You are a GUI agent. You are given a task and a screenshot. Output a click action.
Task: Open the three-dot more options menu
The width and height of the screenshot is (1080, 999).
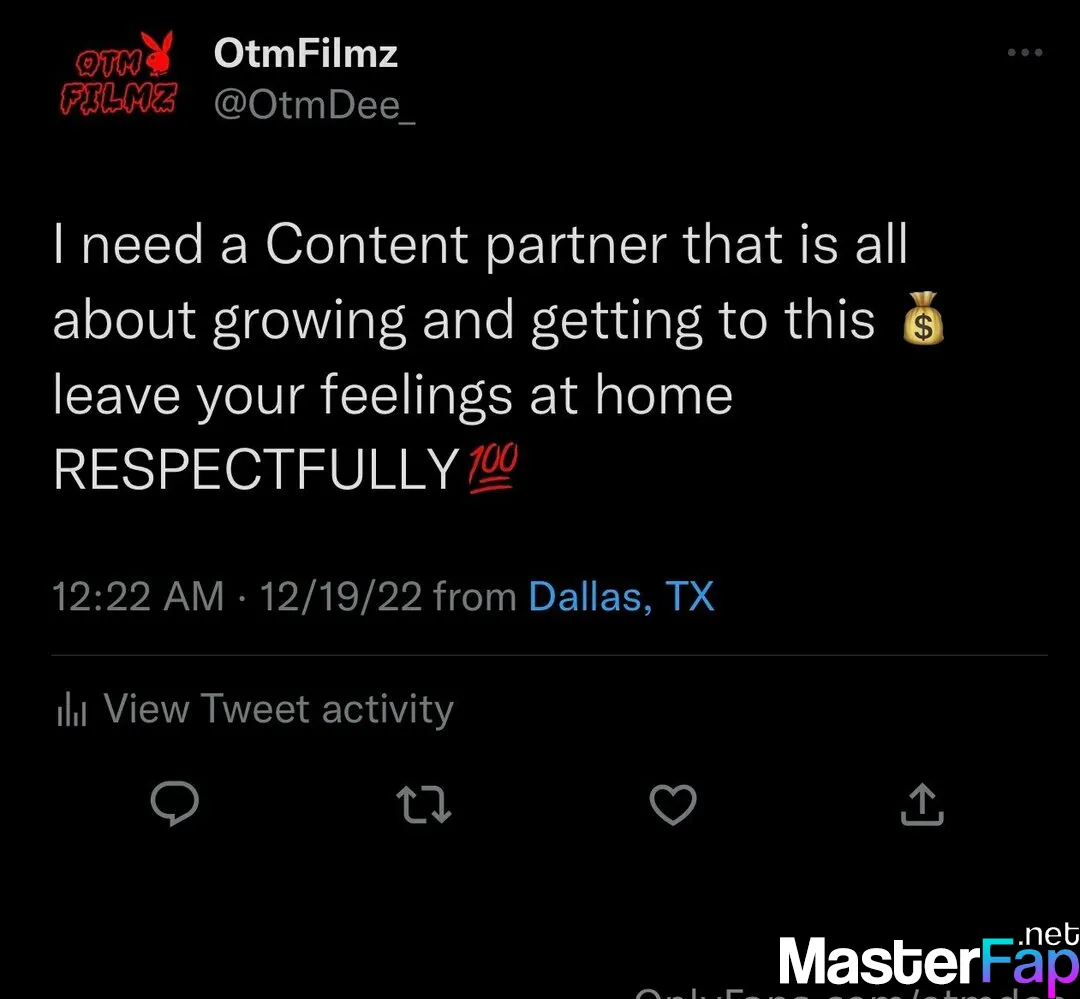1024,52
